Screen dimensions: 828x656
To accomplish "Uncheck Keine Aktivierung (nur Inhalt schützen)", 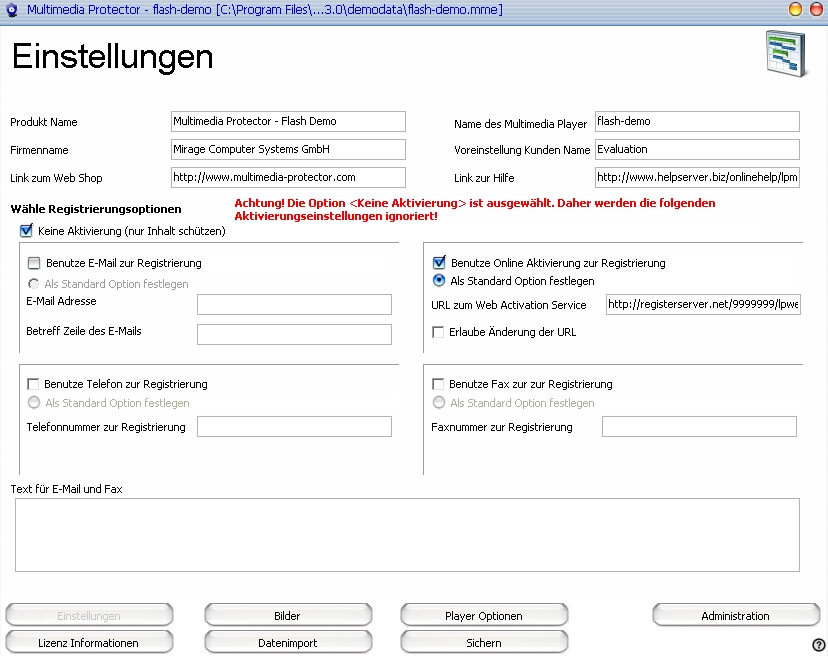I will point(26,231).
